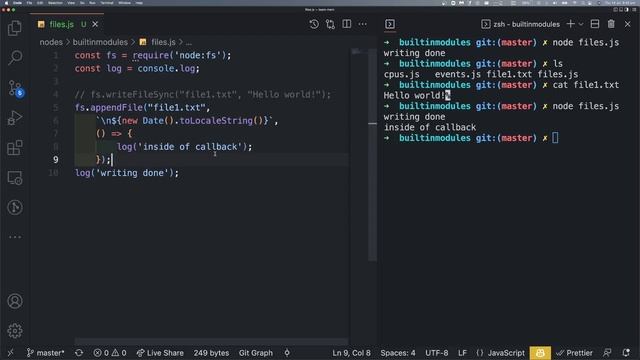Change file encoding UTF-8
This screenshot has width=640, height=360.
click(436, 353)
